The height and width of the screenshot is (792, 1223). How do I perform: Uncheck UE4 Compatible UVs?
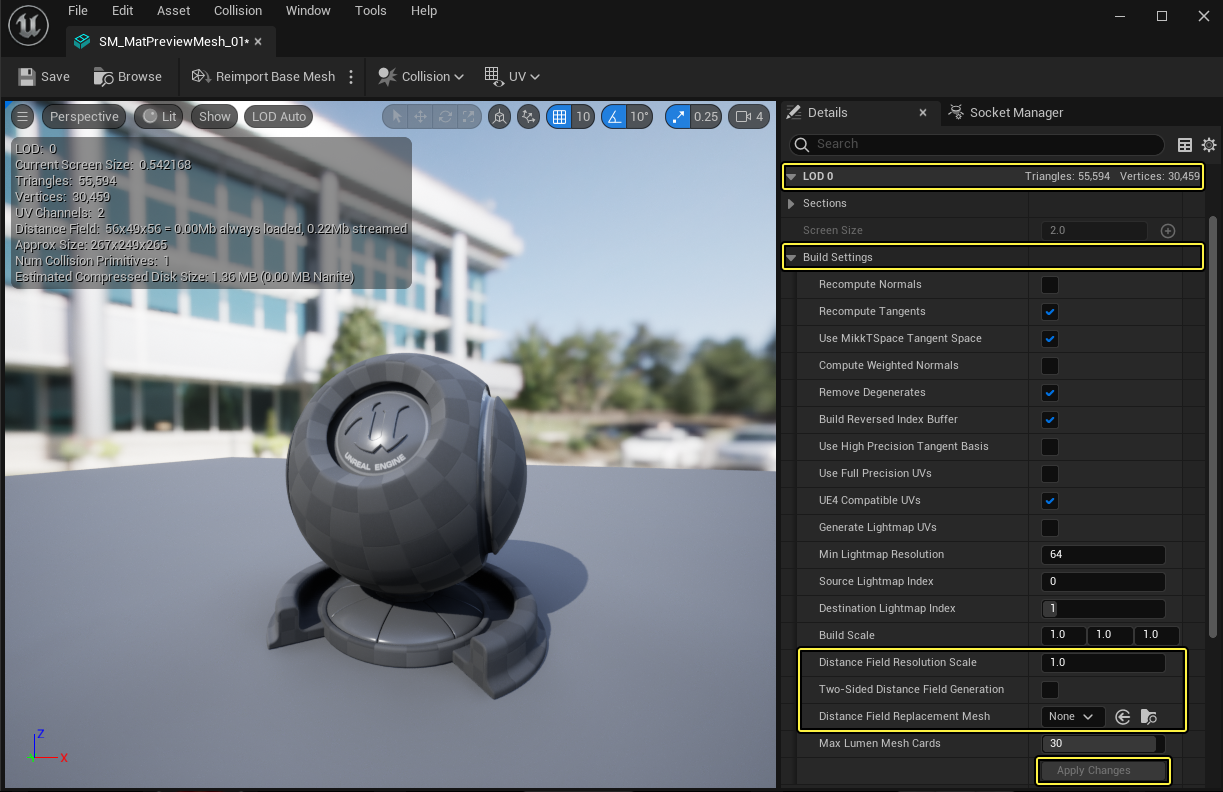[1050, 501]
